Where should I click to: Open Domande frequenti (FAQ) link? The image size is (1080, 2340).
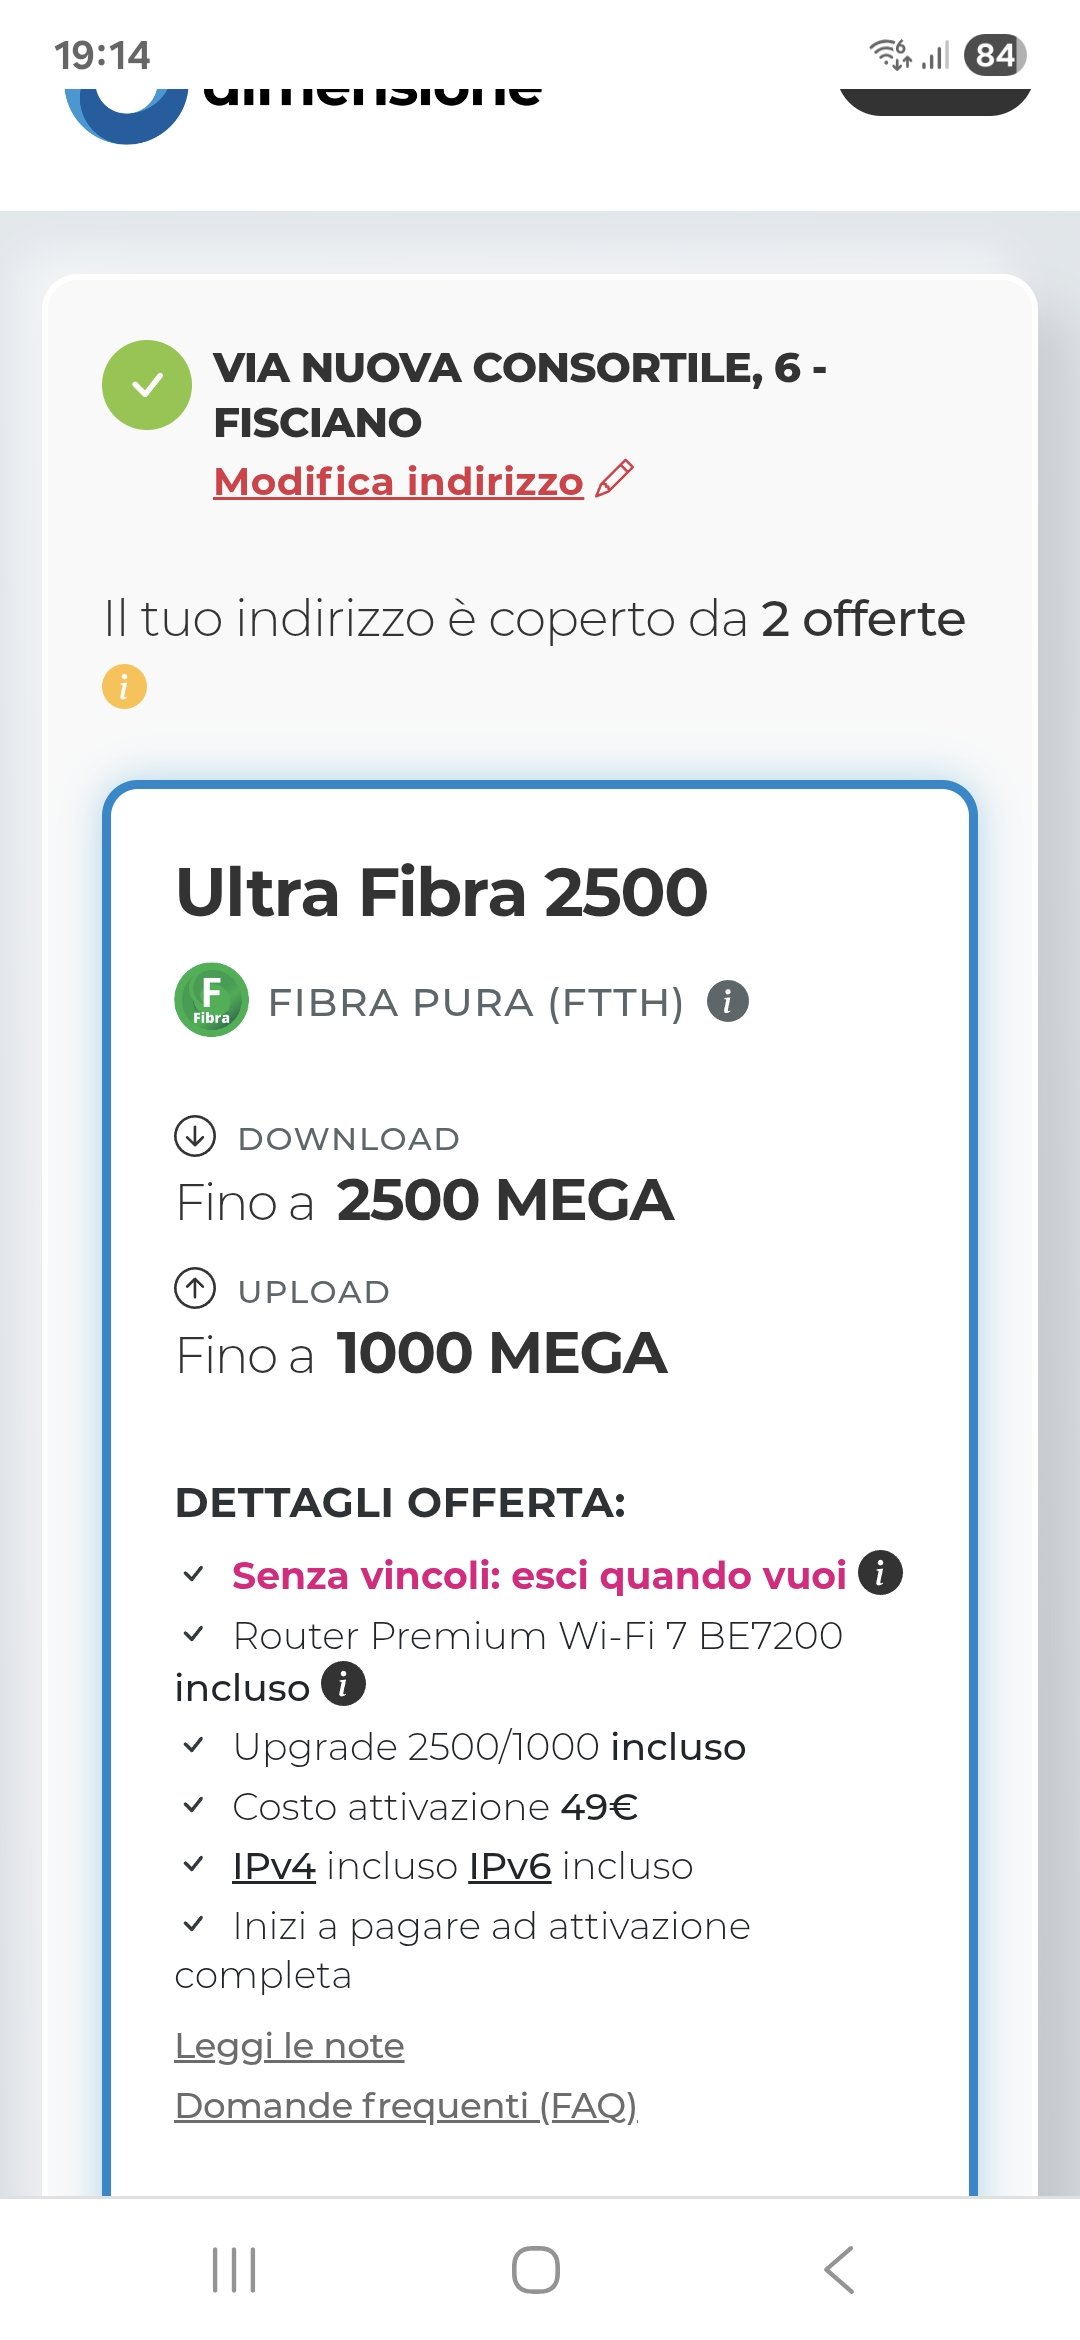[x=405, y=2106]
